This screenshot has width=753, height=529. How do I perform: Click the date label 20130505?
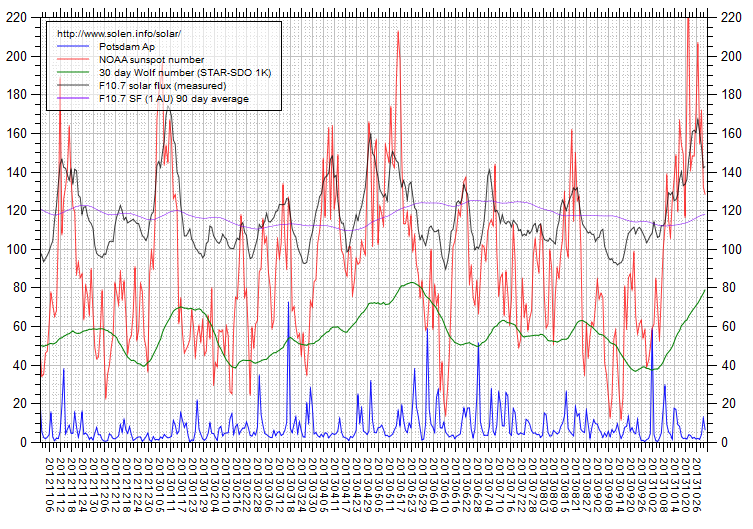click(380, 485)
